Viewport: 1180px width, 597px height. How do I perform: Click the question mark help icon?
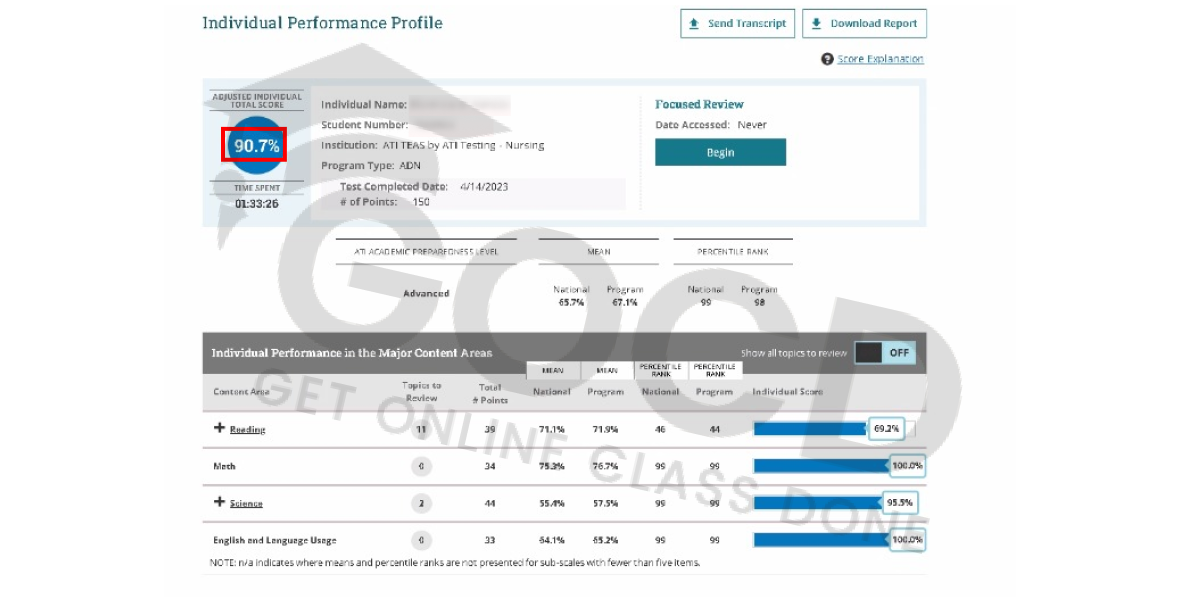(827, 59)
